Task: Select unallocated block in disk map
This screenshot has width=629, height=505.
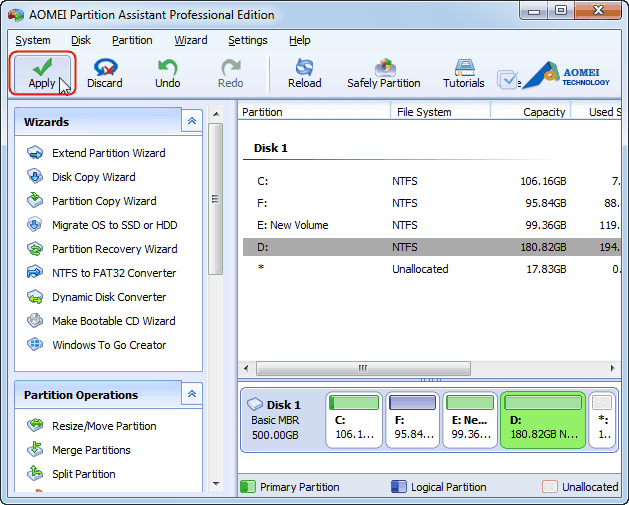Action: (603, 420)
